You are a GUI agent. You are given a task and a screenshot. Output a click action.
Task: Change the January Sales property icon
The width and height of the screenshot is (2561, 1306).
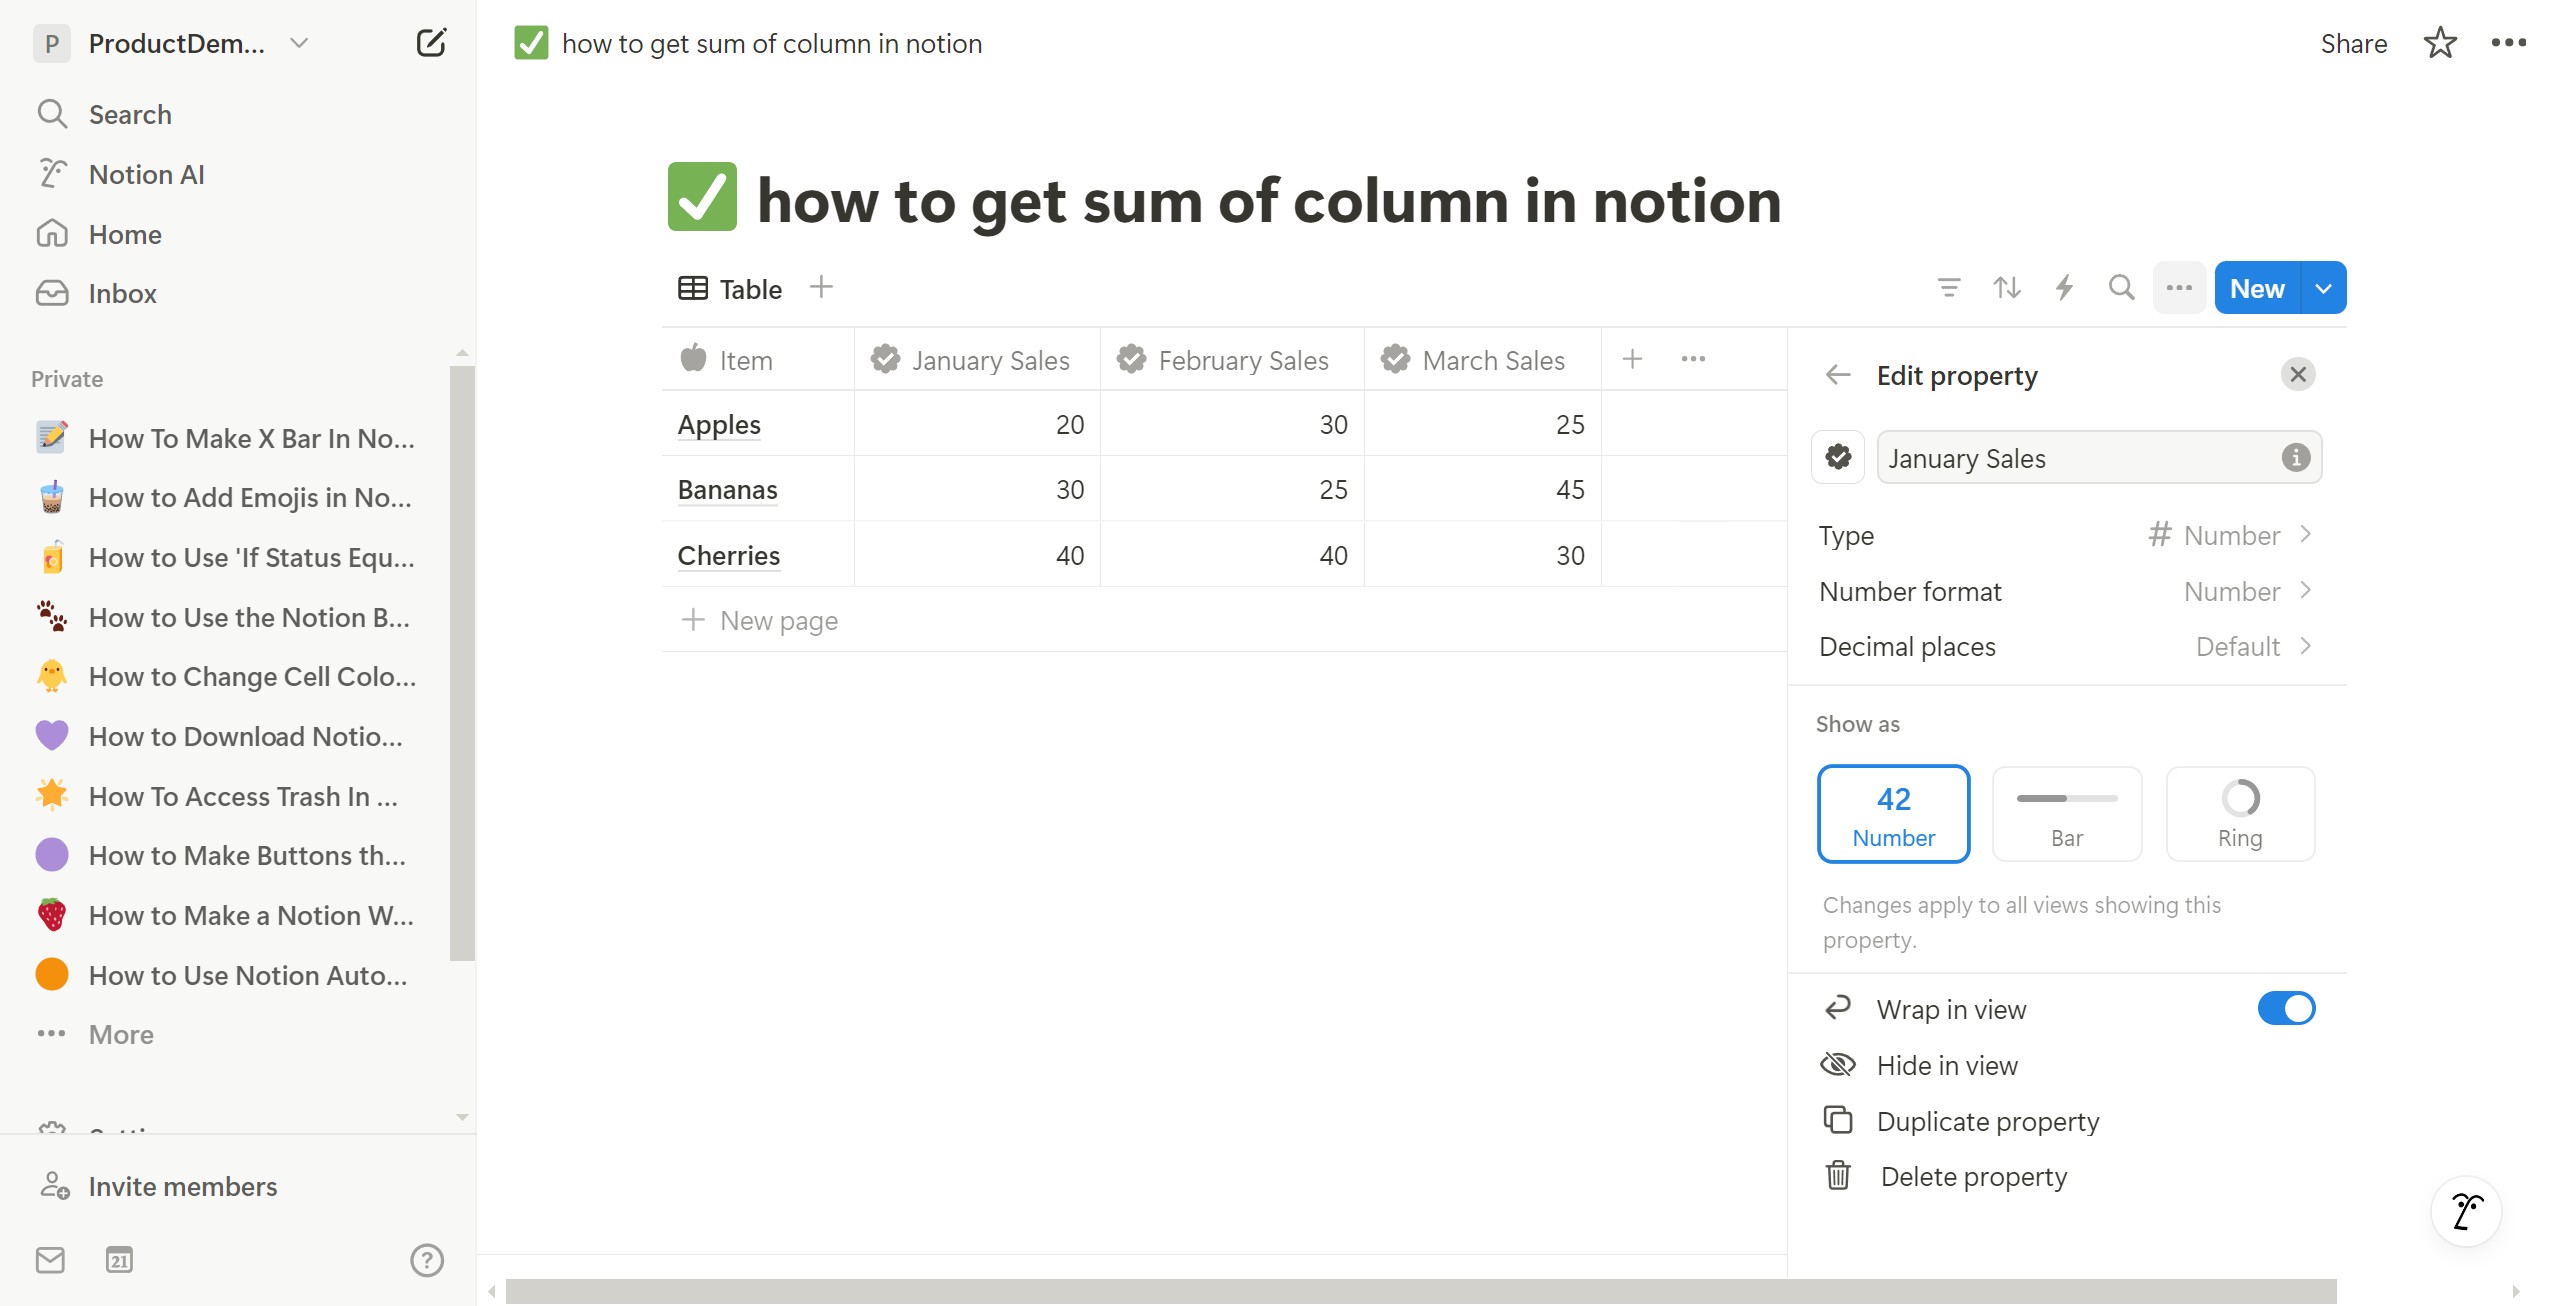point(1838,457)
